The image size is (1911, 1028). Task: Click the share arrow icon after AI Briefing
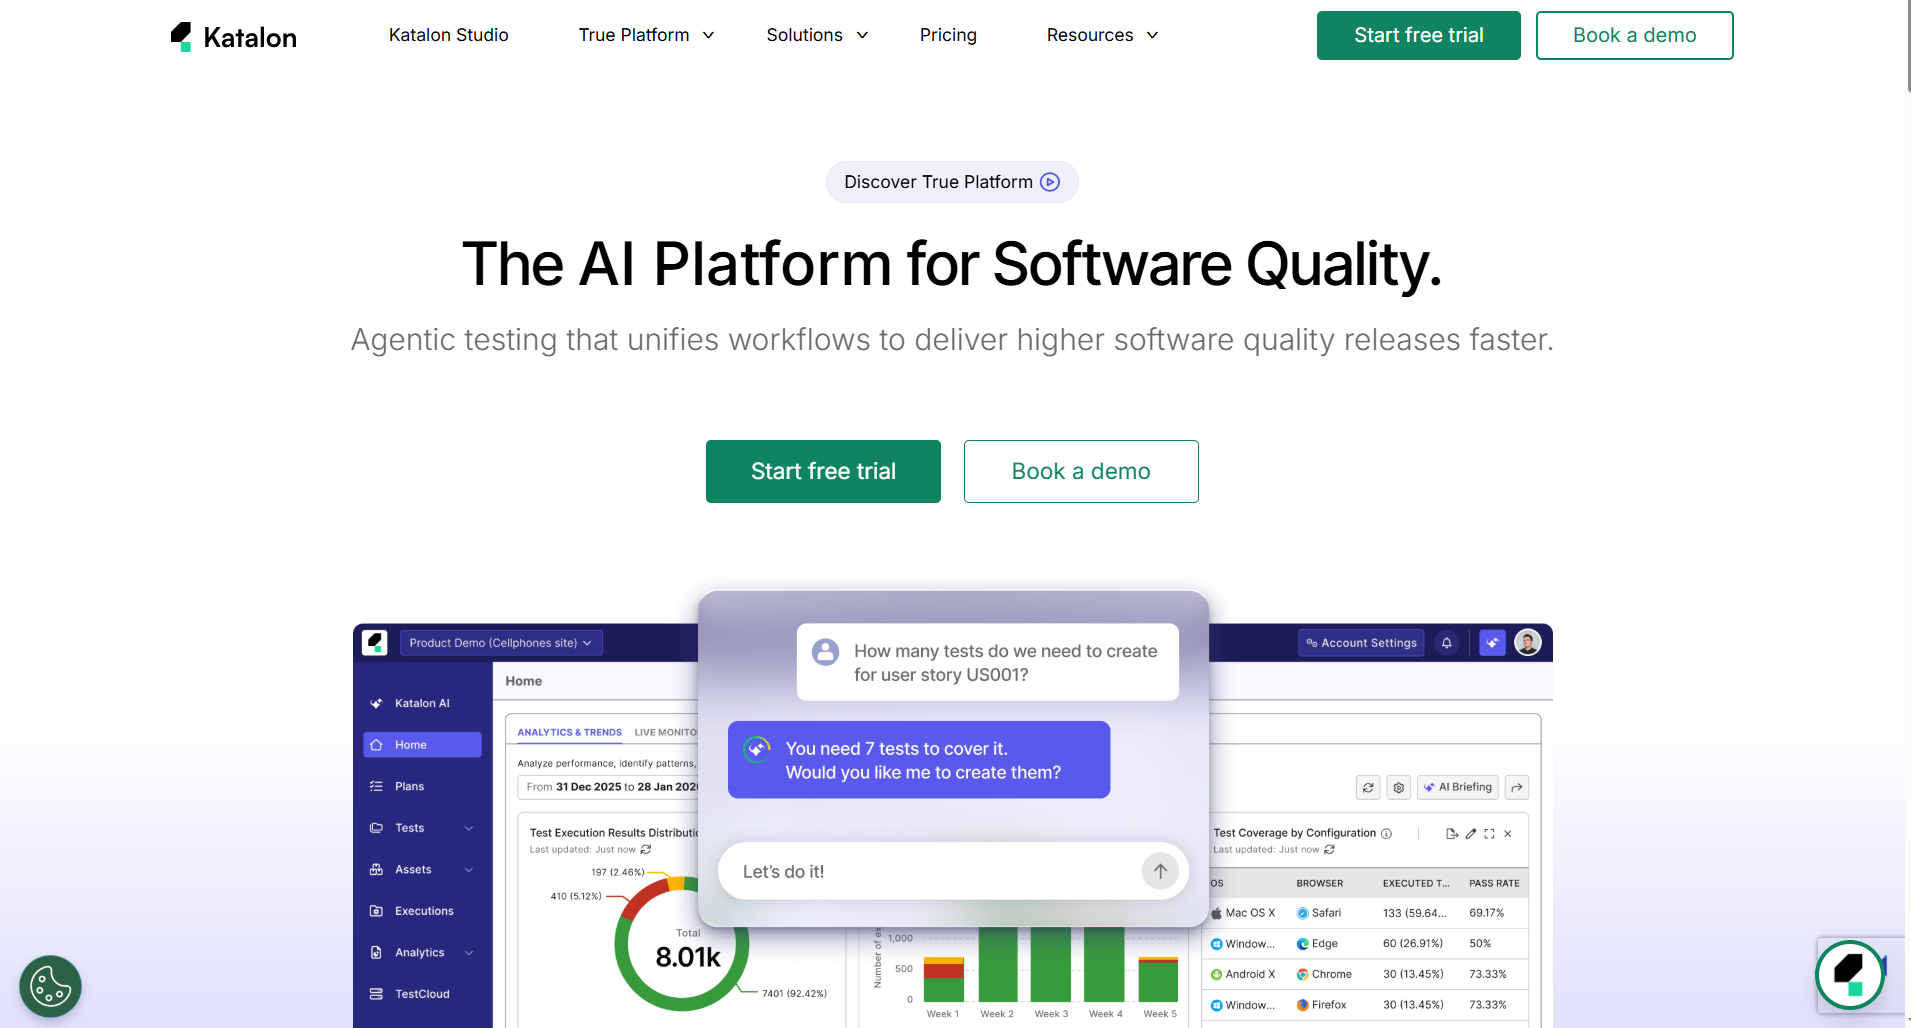tap(1517, 787)
